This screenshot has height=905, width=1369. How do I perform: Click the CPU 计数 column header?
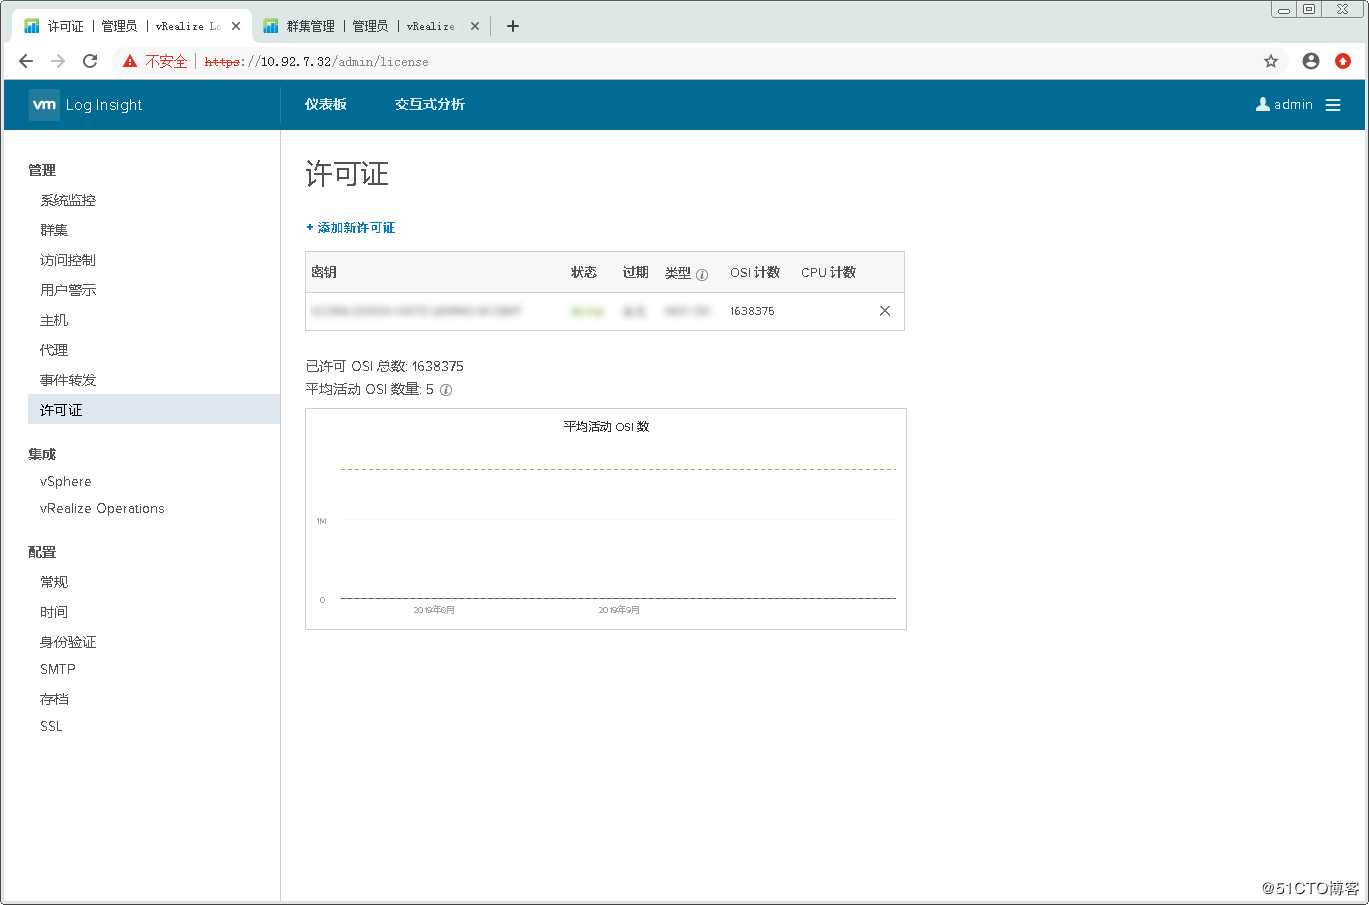(828, 272)
